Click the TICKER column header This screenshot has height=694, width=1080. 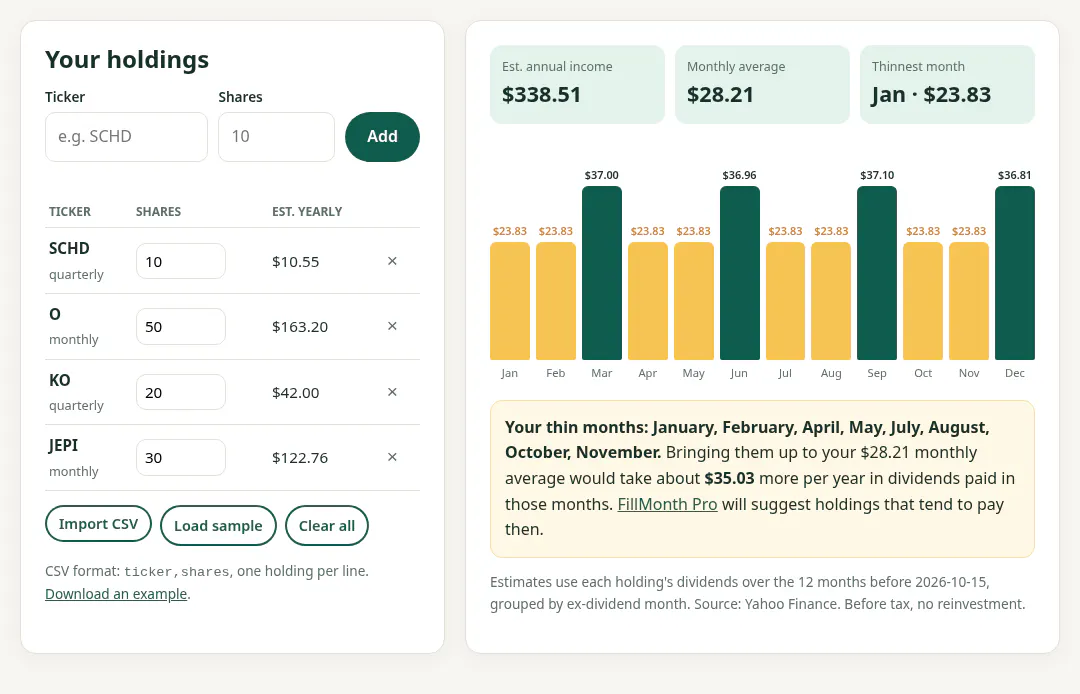[x=70, y=211]
